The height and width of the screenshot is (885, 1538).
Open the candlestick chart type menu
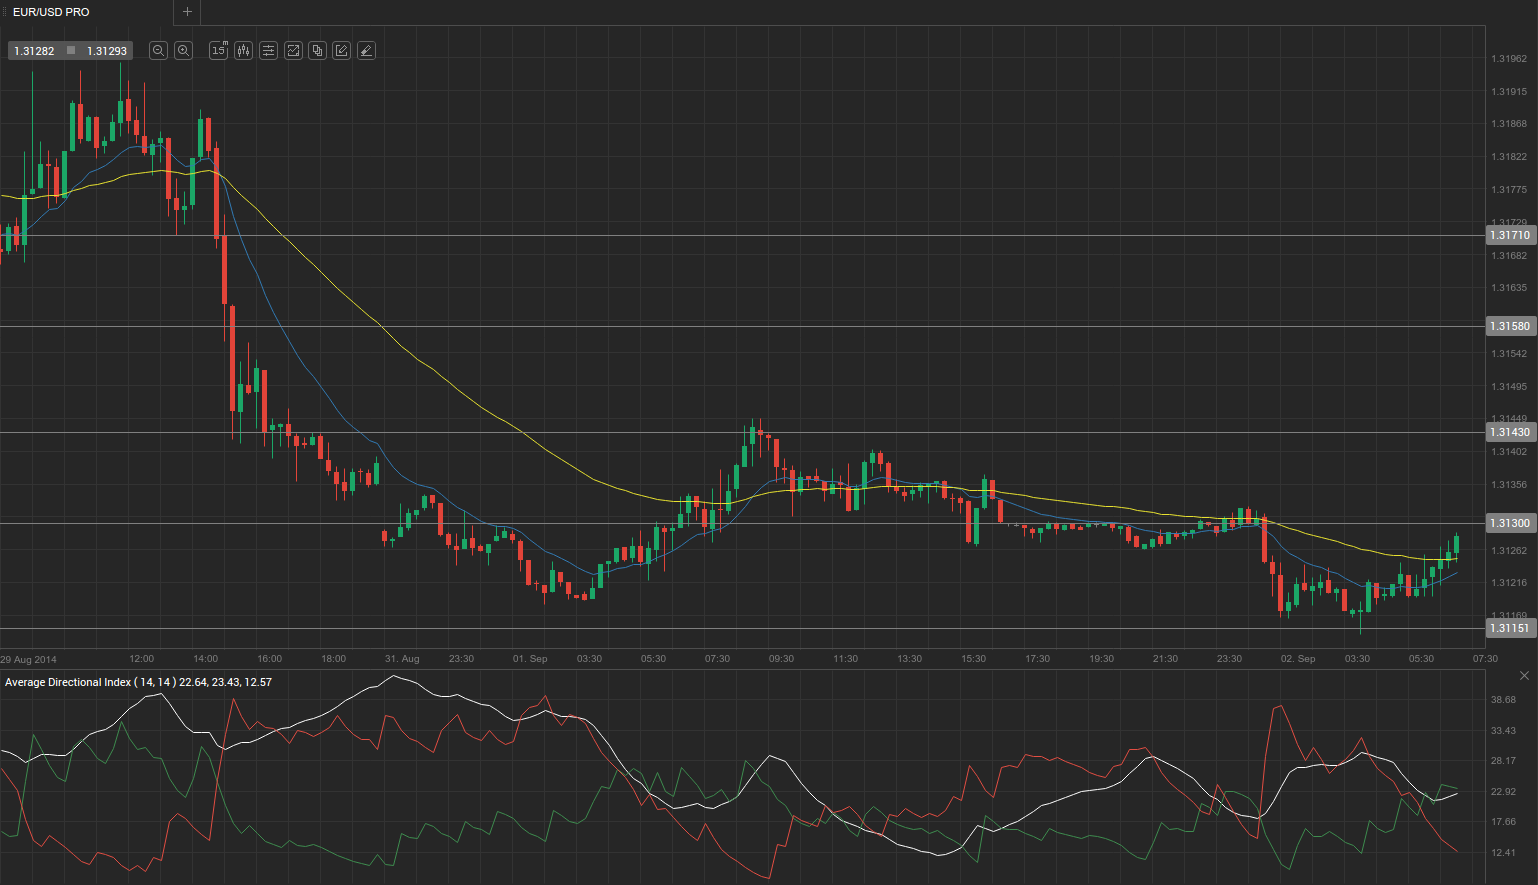click(x=243, y=50)
